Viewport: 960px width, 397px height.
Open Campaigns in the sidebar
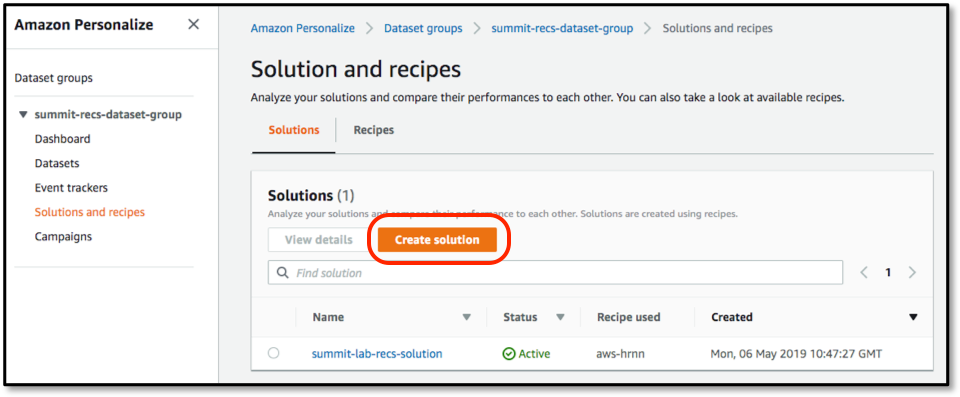63,237
